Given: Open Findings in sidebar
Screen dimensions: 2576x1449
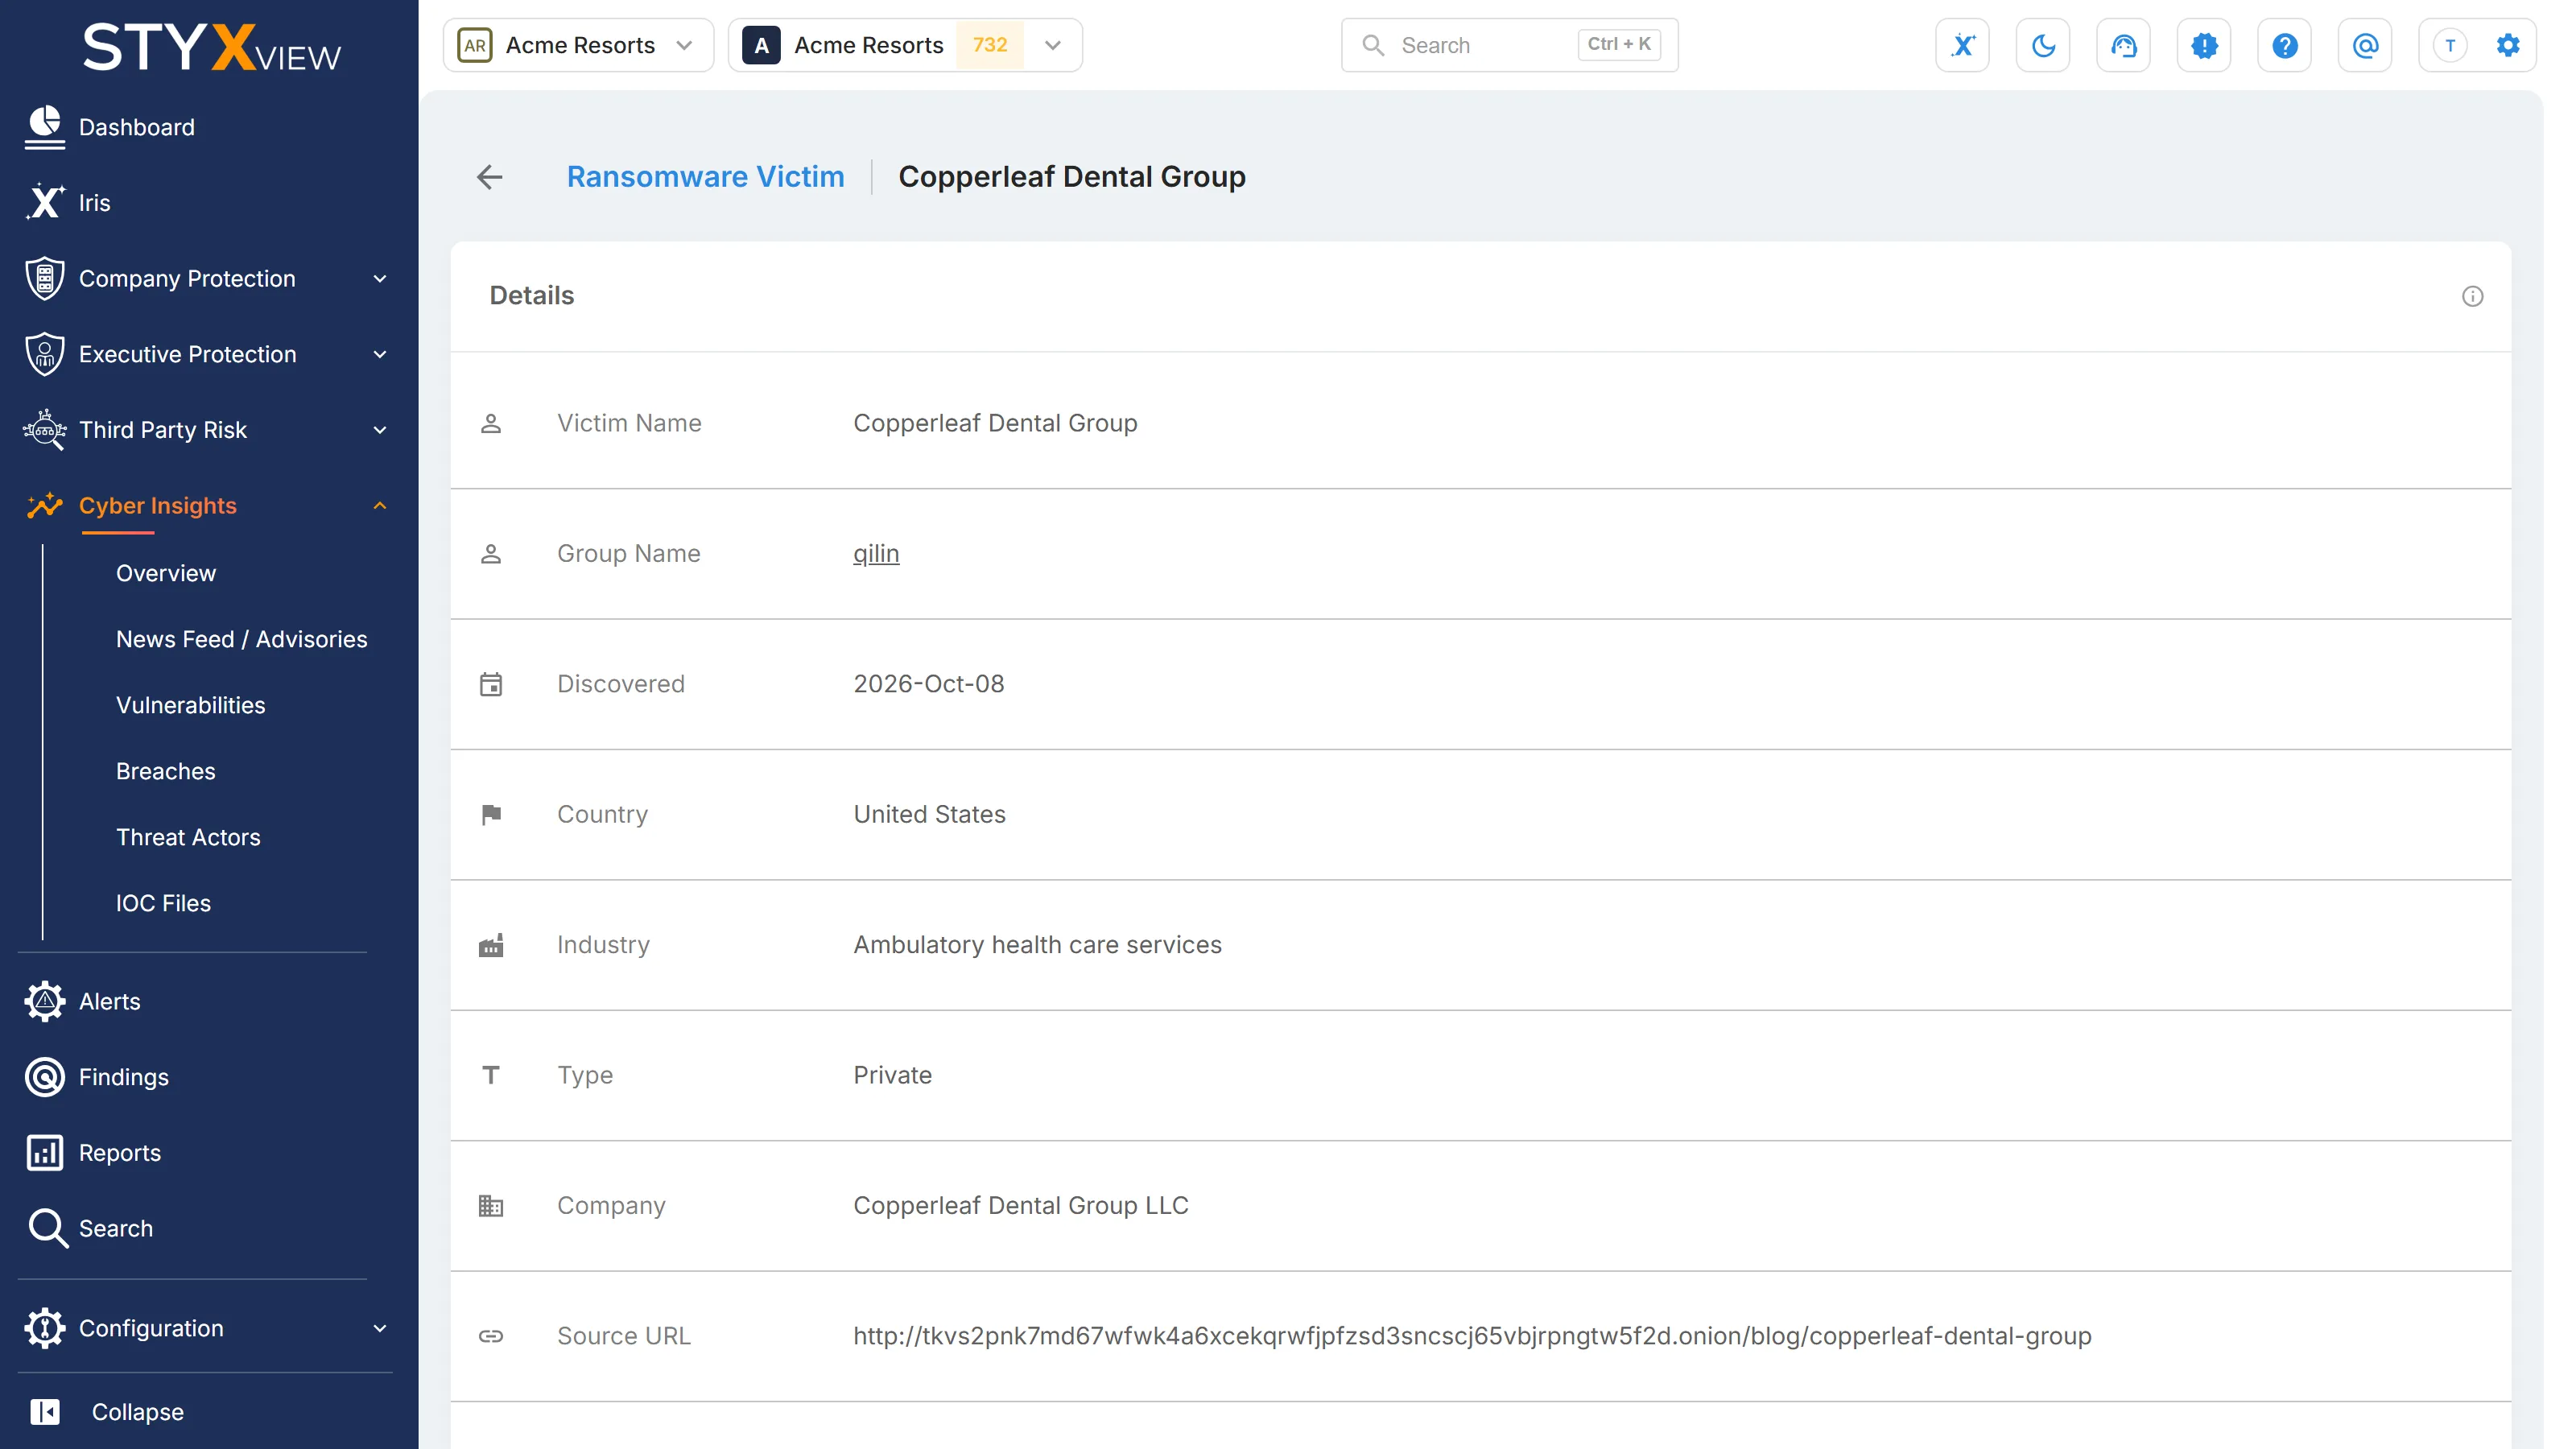Looking at the screenshot, I should click(123, 1077).
